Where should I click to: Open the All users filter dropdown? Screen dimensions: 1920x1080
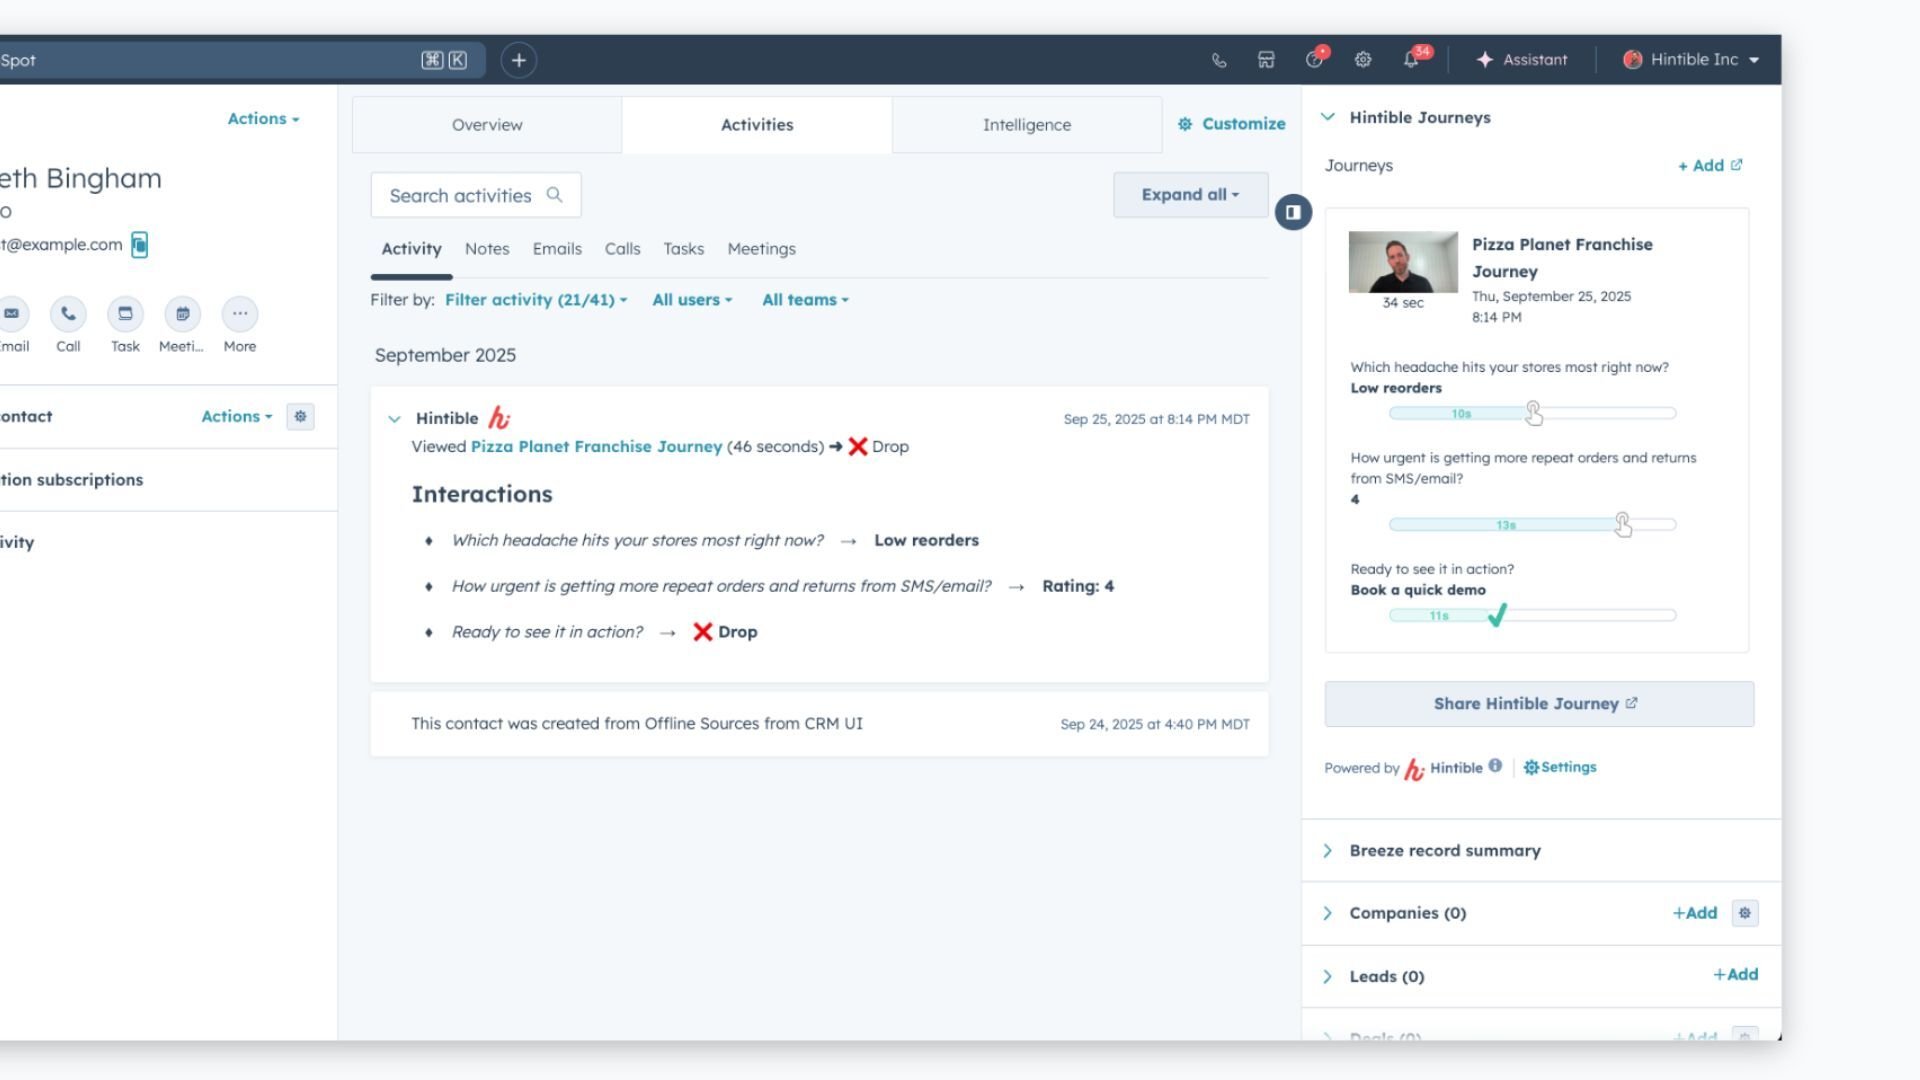pyautogui.click(x=691, y=299)
